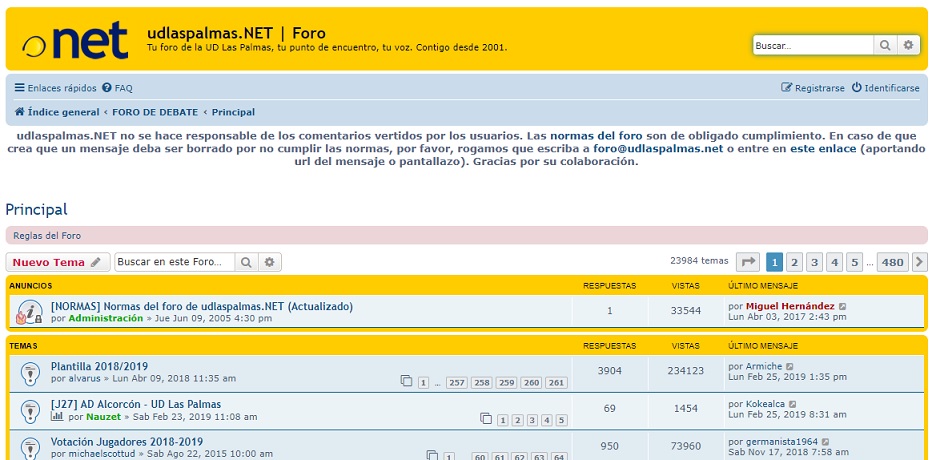Viewport: 936px width, 460px height.
Task: Click the Principal forum heading
Action: click(36, 210)
